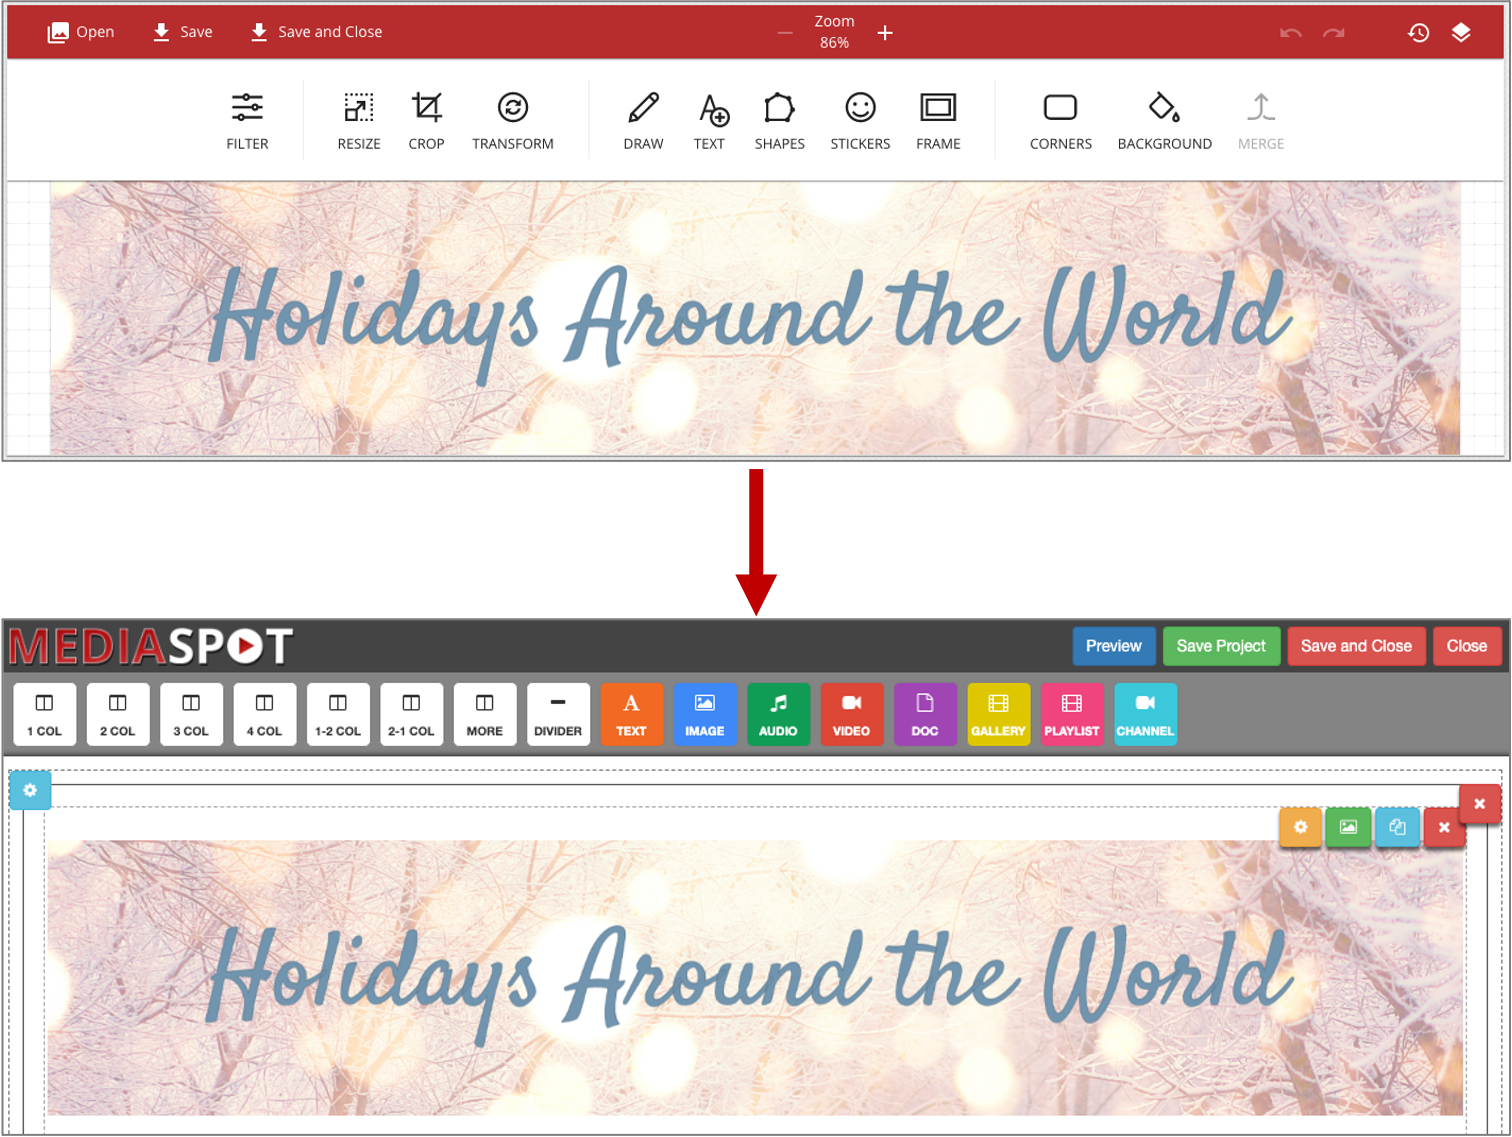Viewport: 1512px width, 1137px height.
Task: Click the Holidays banner in MediaSpot
Action: [x=755, y=977]
